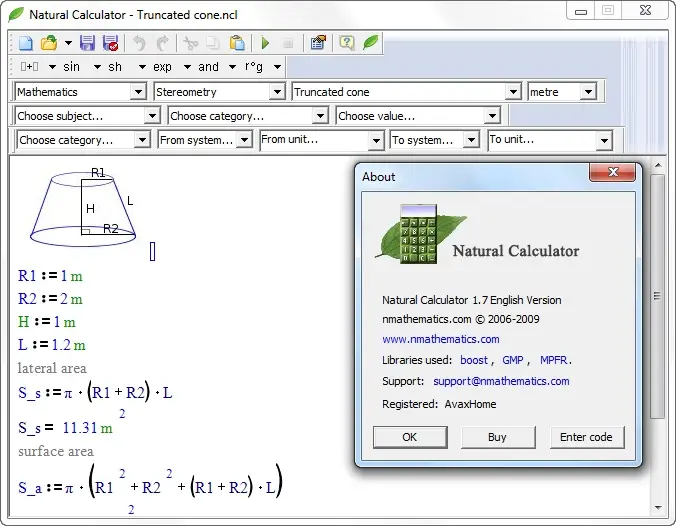Copy selection using the copy icon
676x526 pixels.
tap(213, 43)
